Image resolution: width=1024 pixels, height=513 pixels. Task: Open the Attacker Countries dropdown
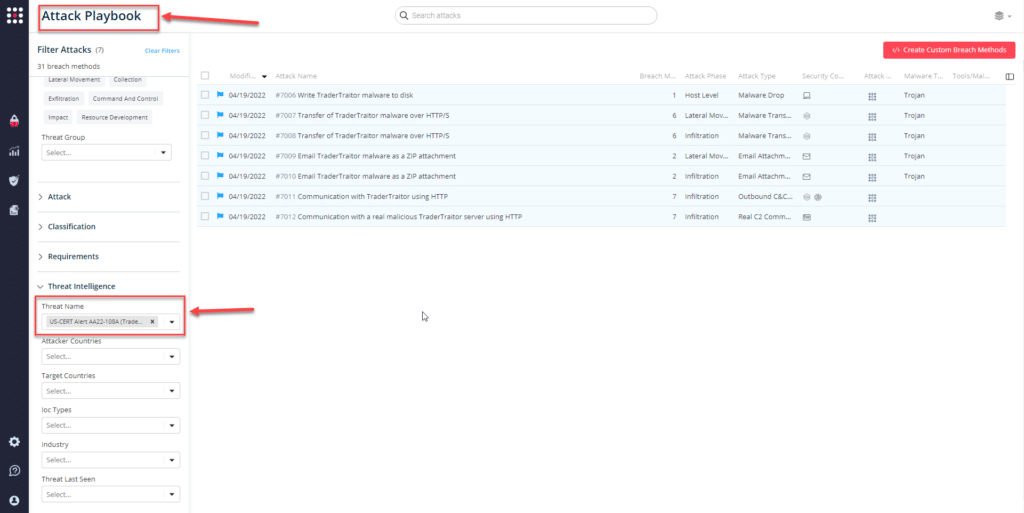(110, 357)
